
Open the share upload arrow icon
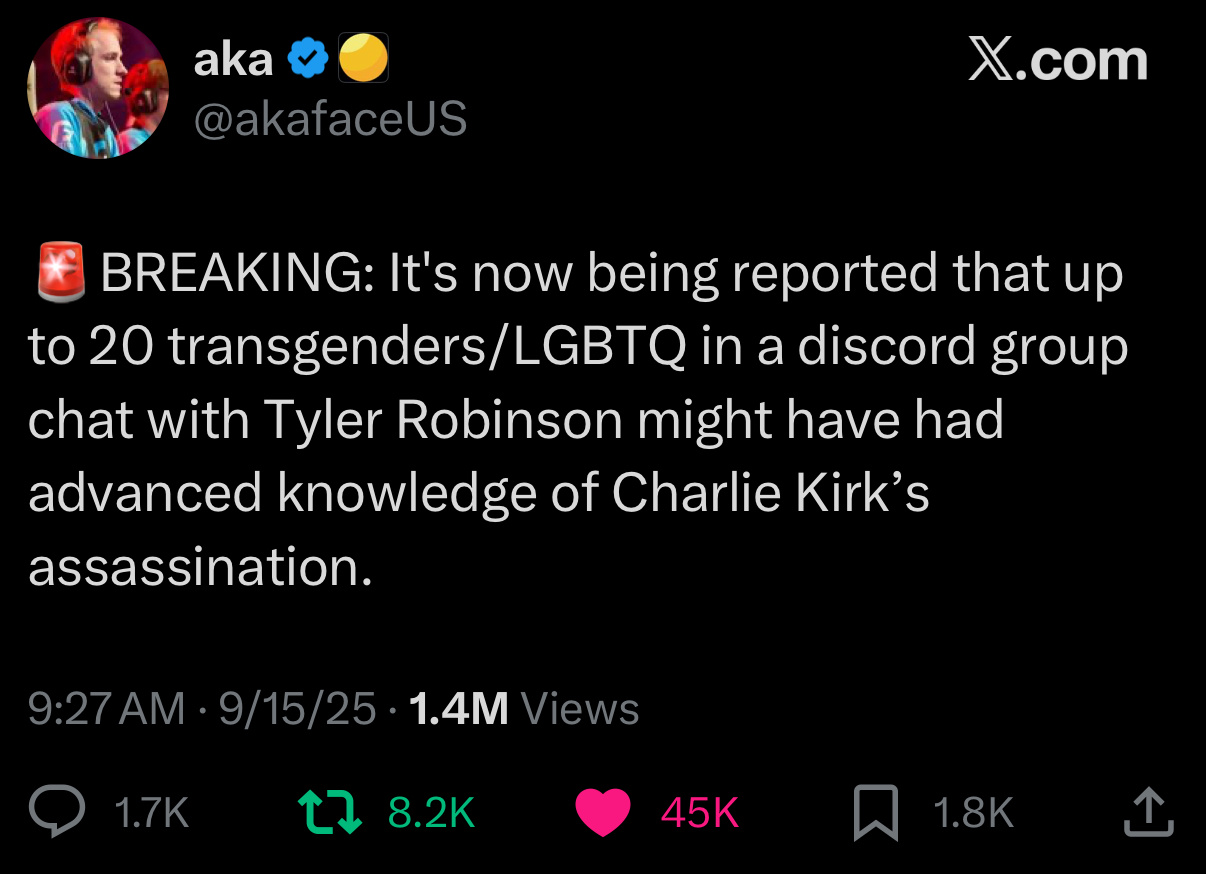click(1148, 812)
